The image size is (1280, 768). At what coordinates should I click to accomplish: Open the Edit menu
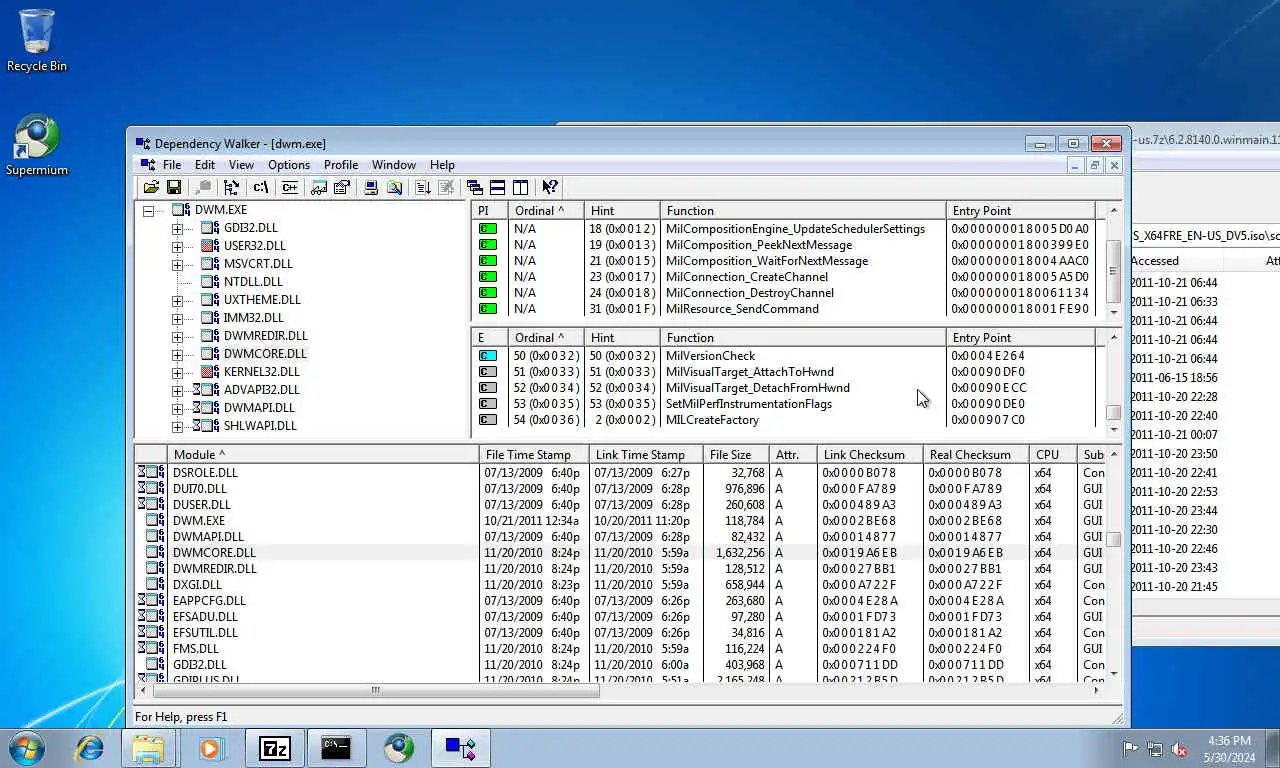pyautogui.click(x=205, y=165)
